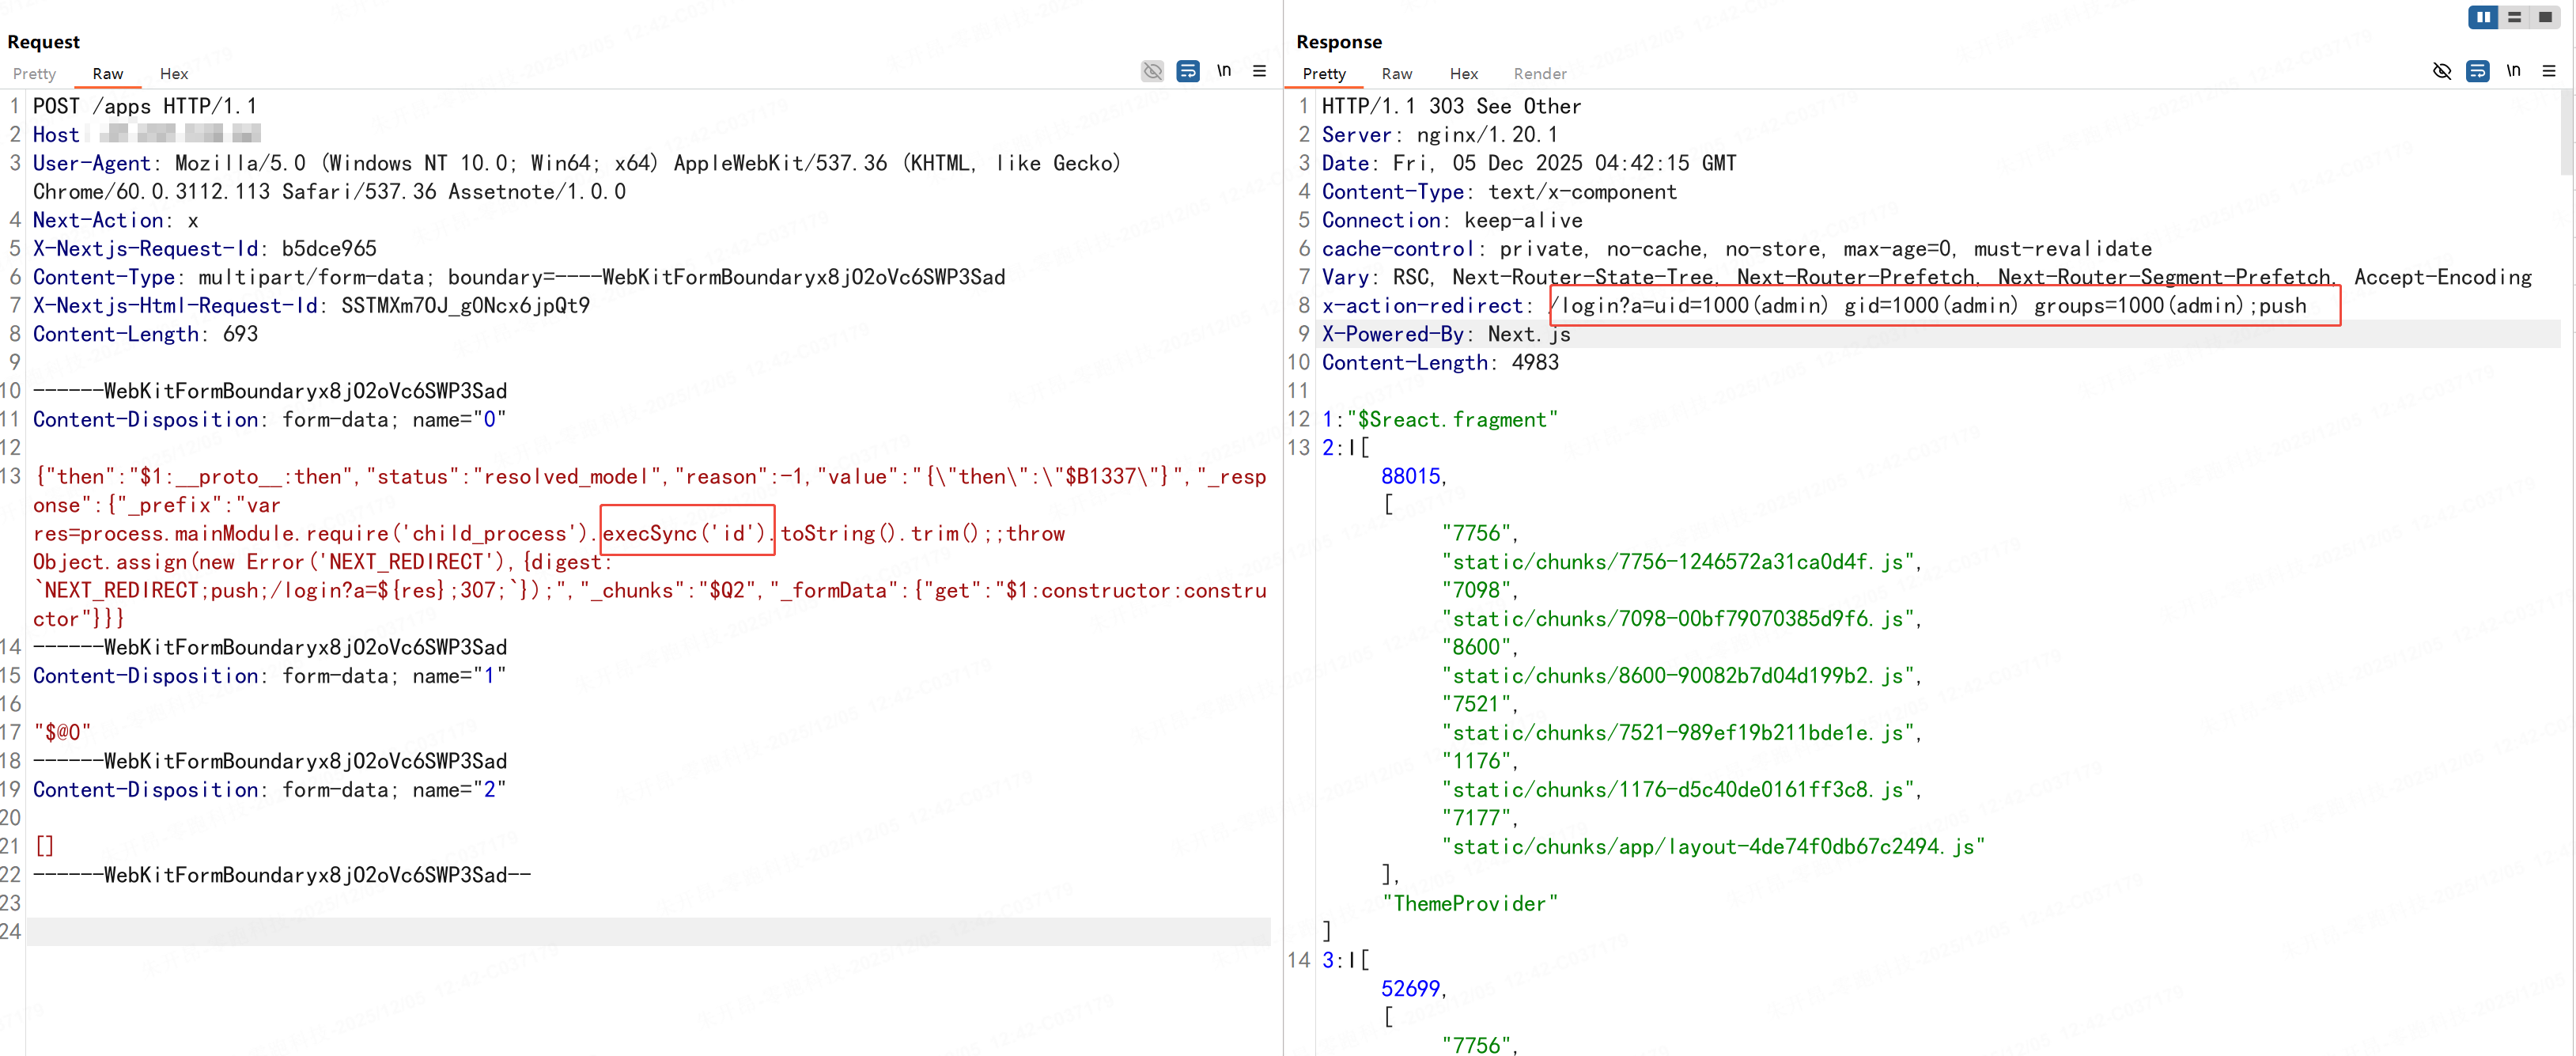Toggle word wrap in Response panel
The height and width of the screenshot is (1056, 2576).
2477,71
